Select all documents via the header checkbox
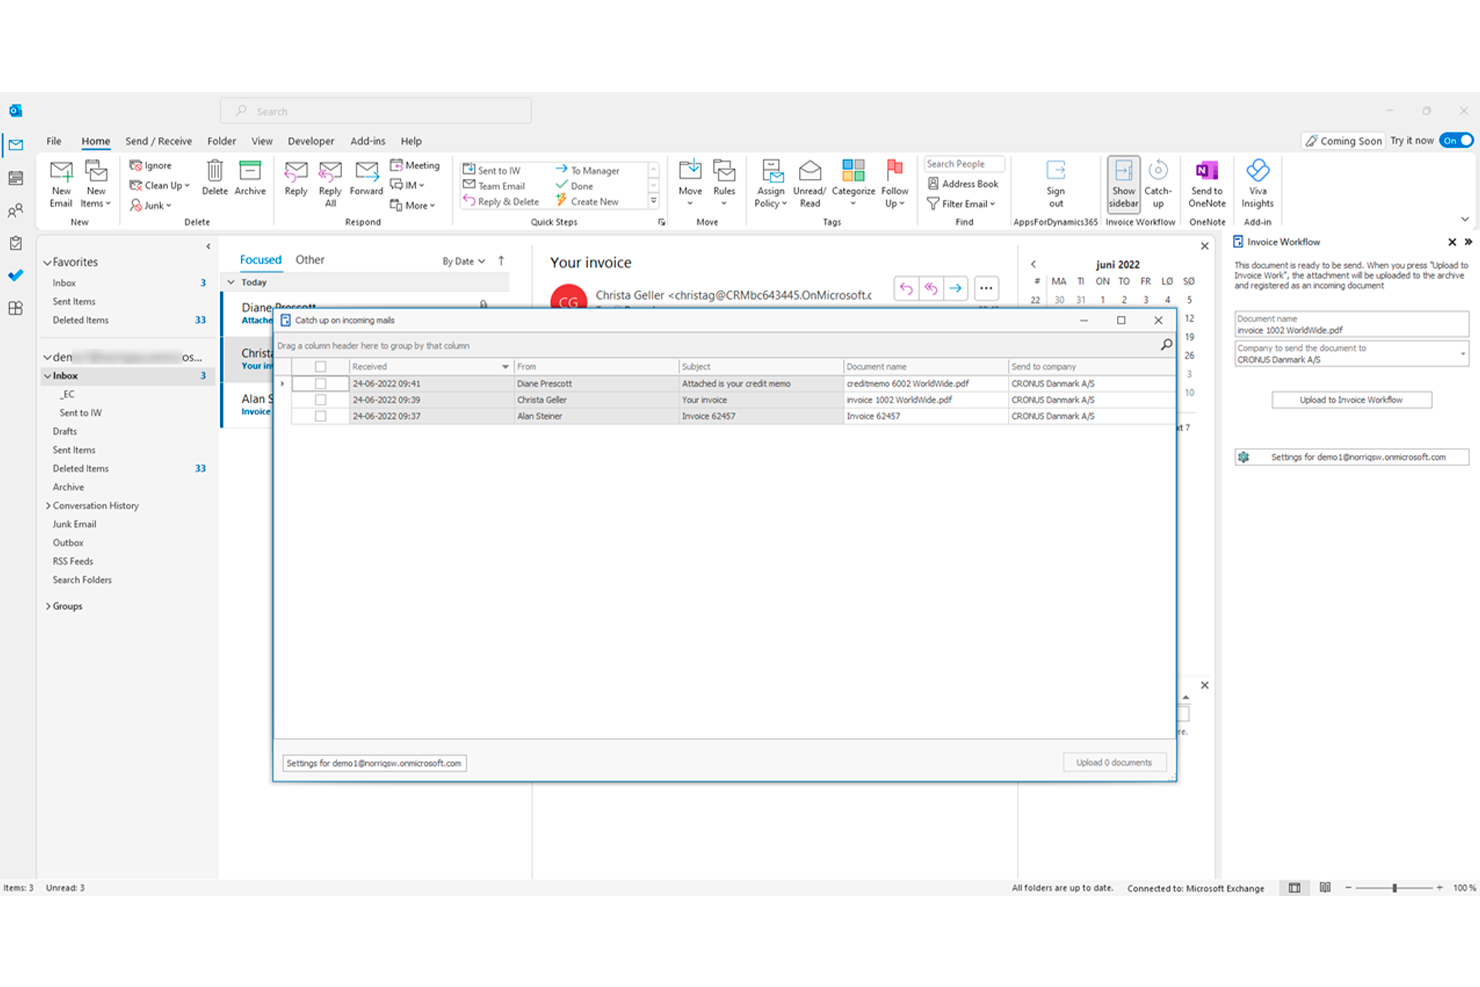Image resolution: width=1480 pixels, height=987 pixels. click(x=320, y=366)
